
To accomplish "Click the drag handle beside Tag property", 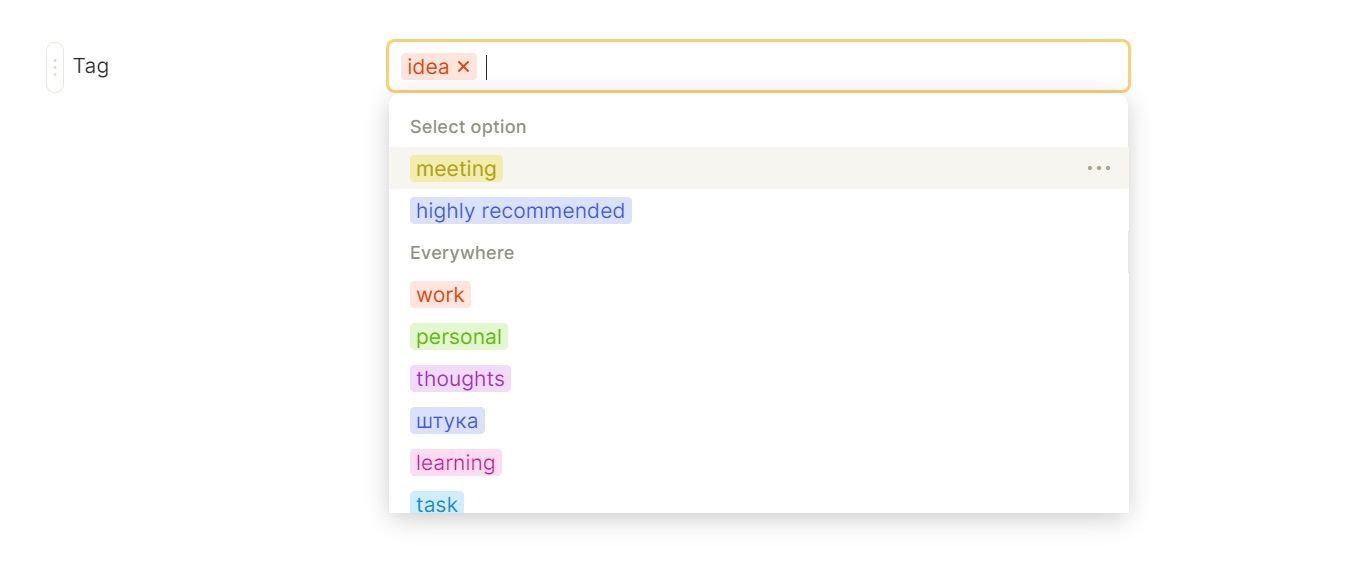I will click(55, 67).
